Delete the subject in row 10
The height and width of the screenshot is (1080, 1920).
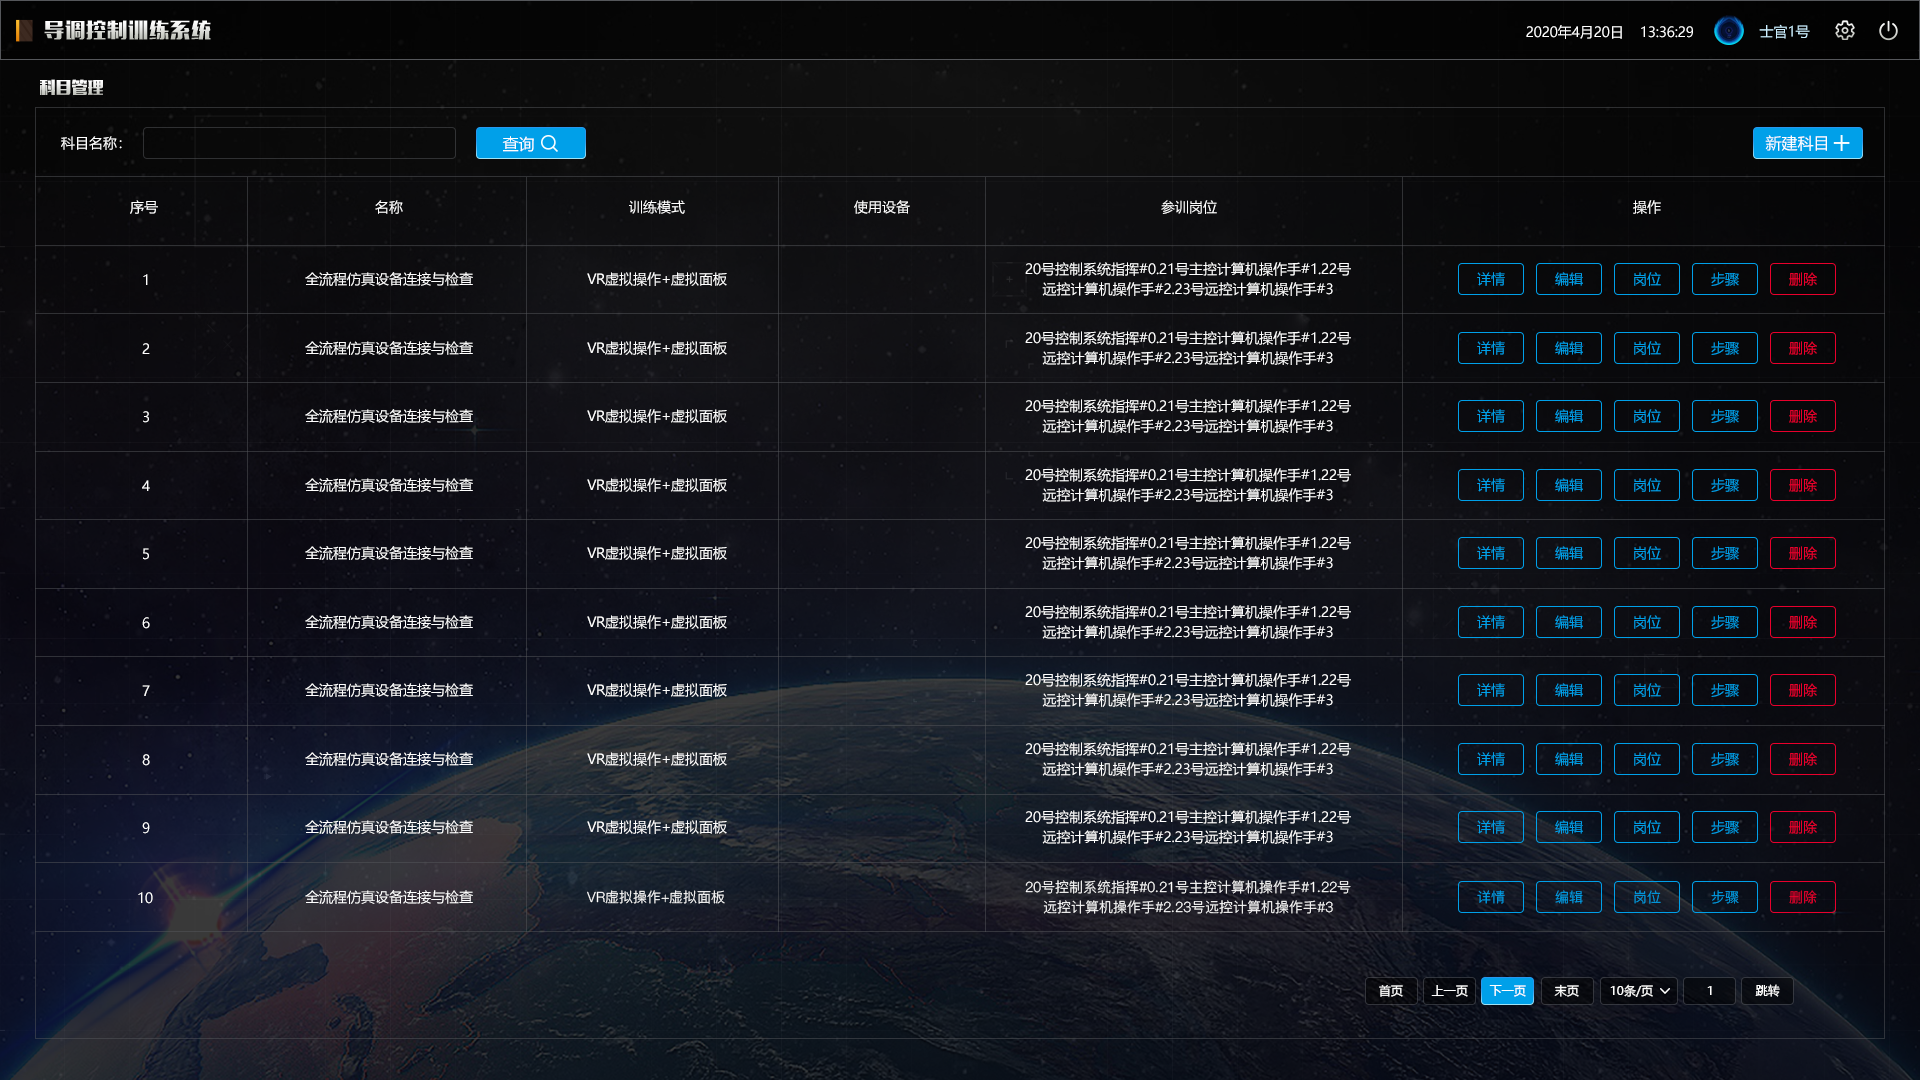click(1802, 897)
